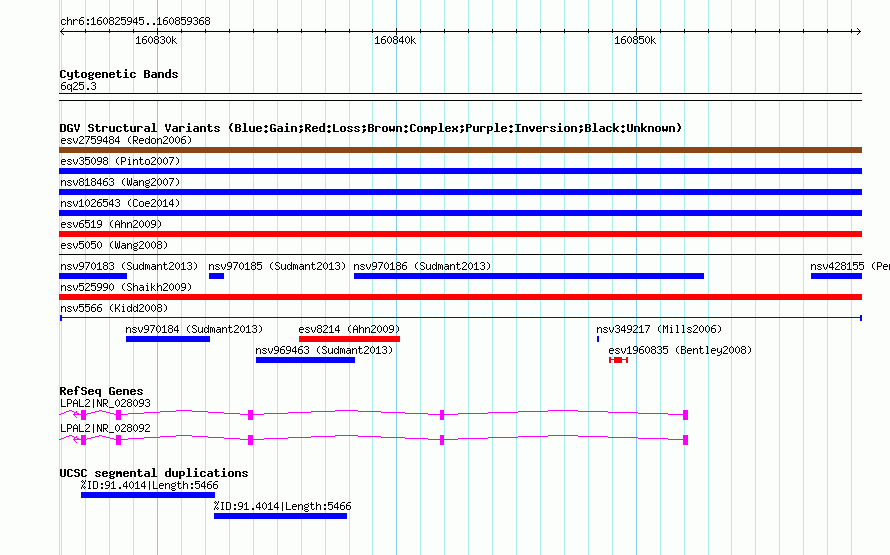This screenshot has height=555, width=890.
Task: Click the esv2759484 (Redon2006) brown complex bar
Action: (460, 150)
